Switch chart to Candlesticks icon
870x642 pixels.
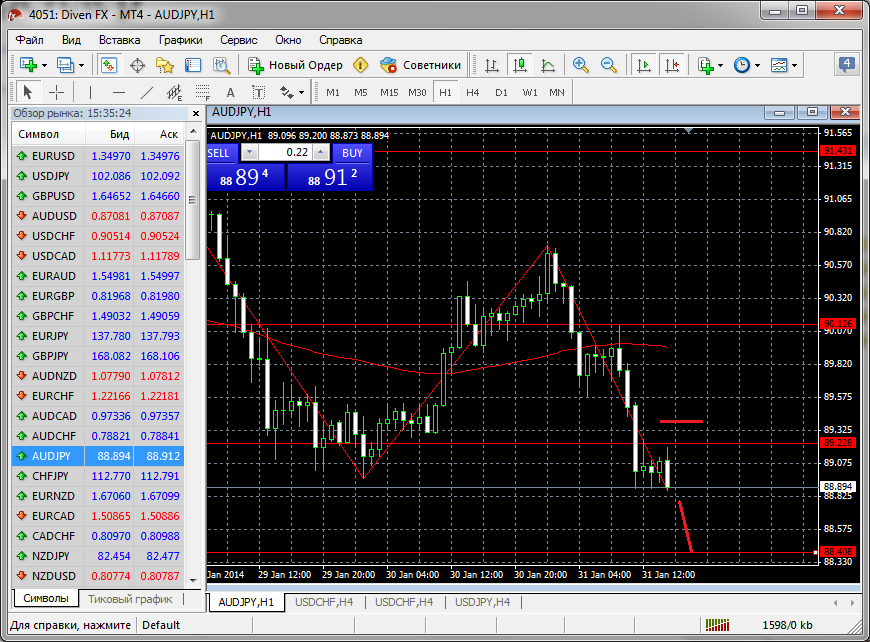pyautogui.click(x=520, y=65)
